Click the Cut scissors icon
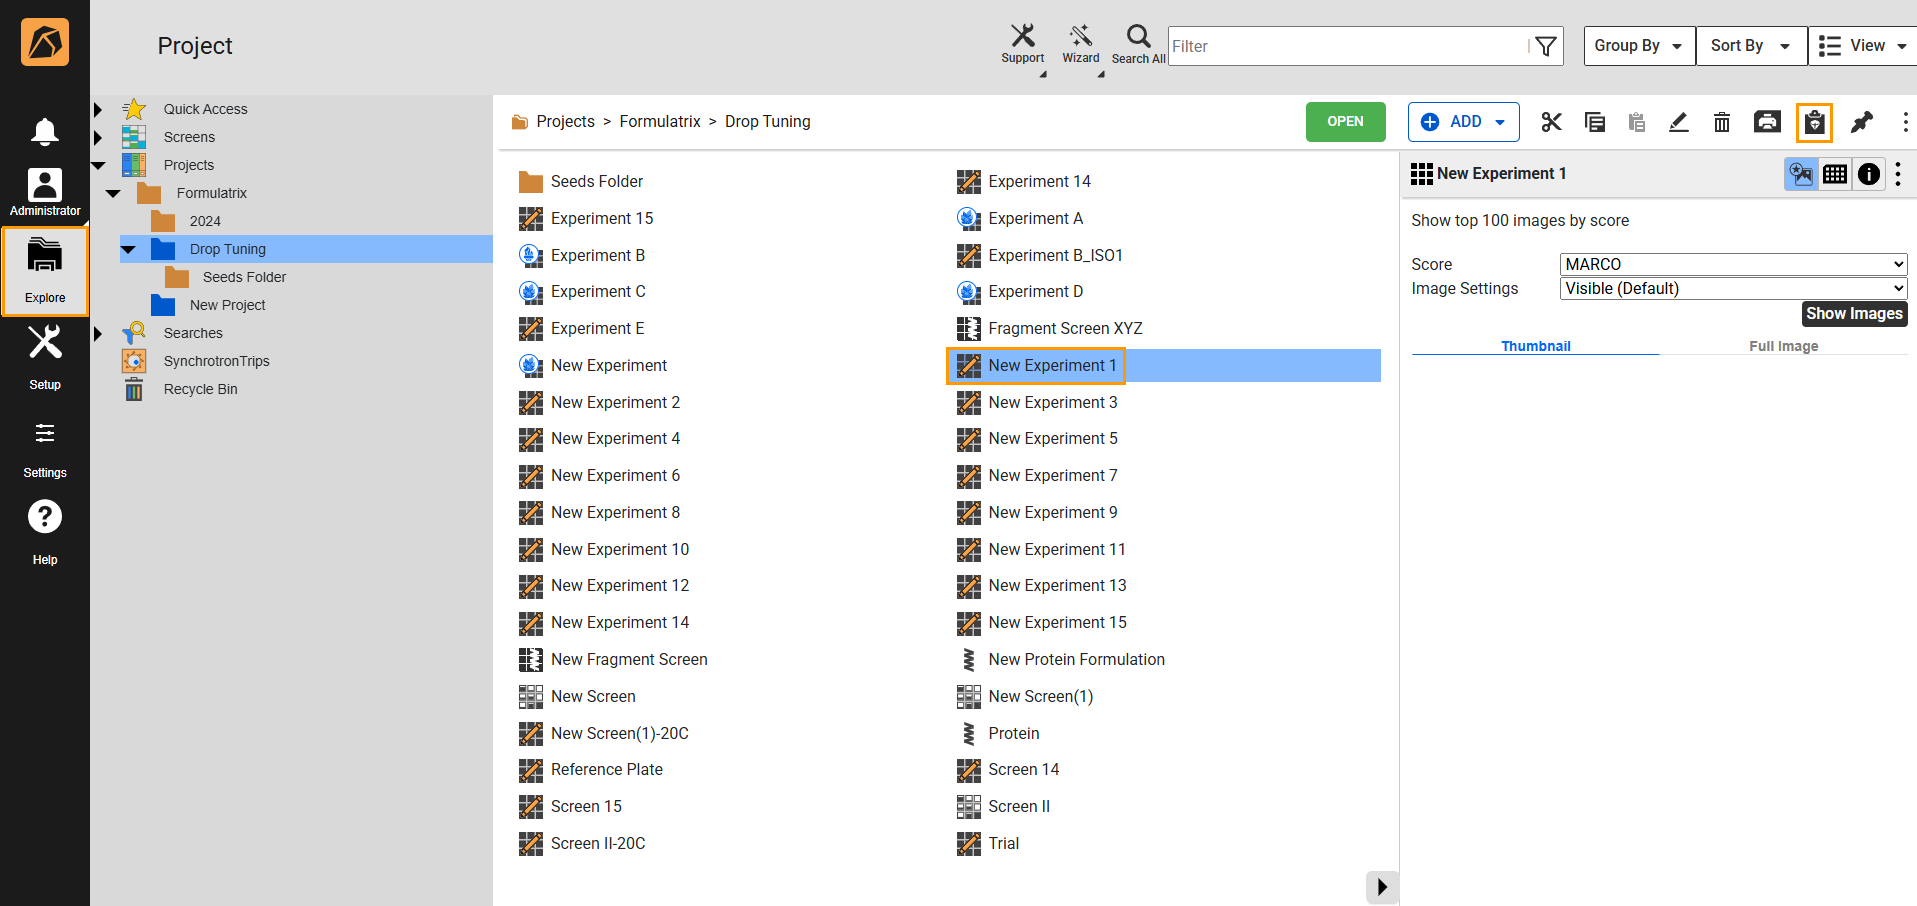This screenshot has height=906, width=1917. tap(1551, 122)
